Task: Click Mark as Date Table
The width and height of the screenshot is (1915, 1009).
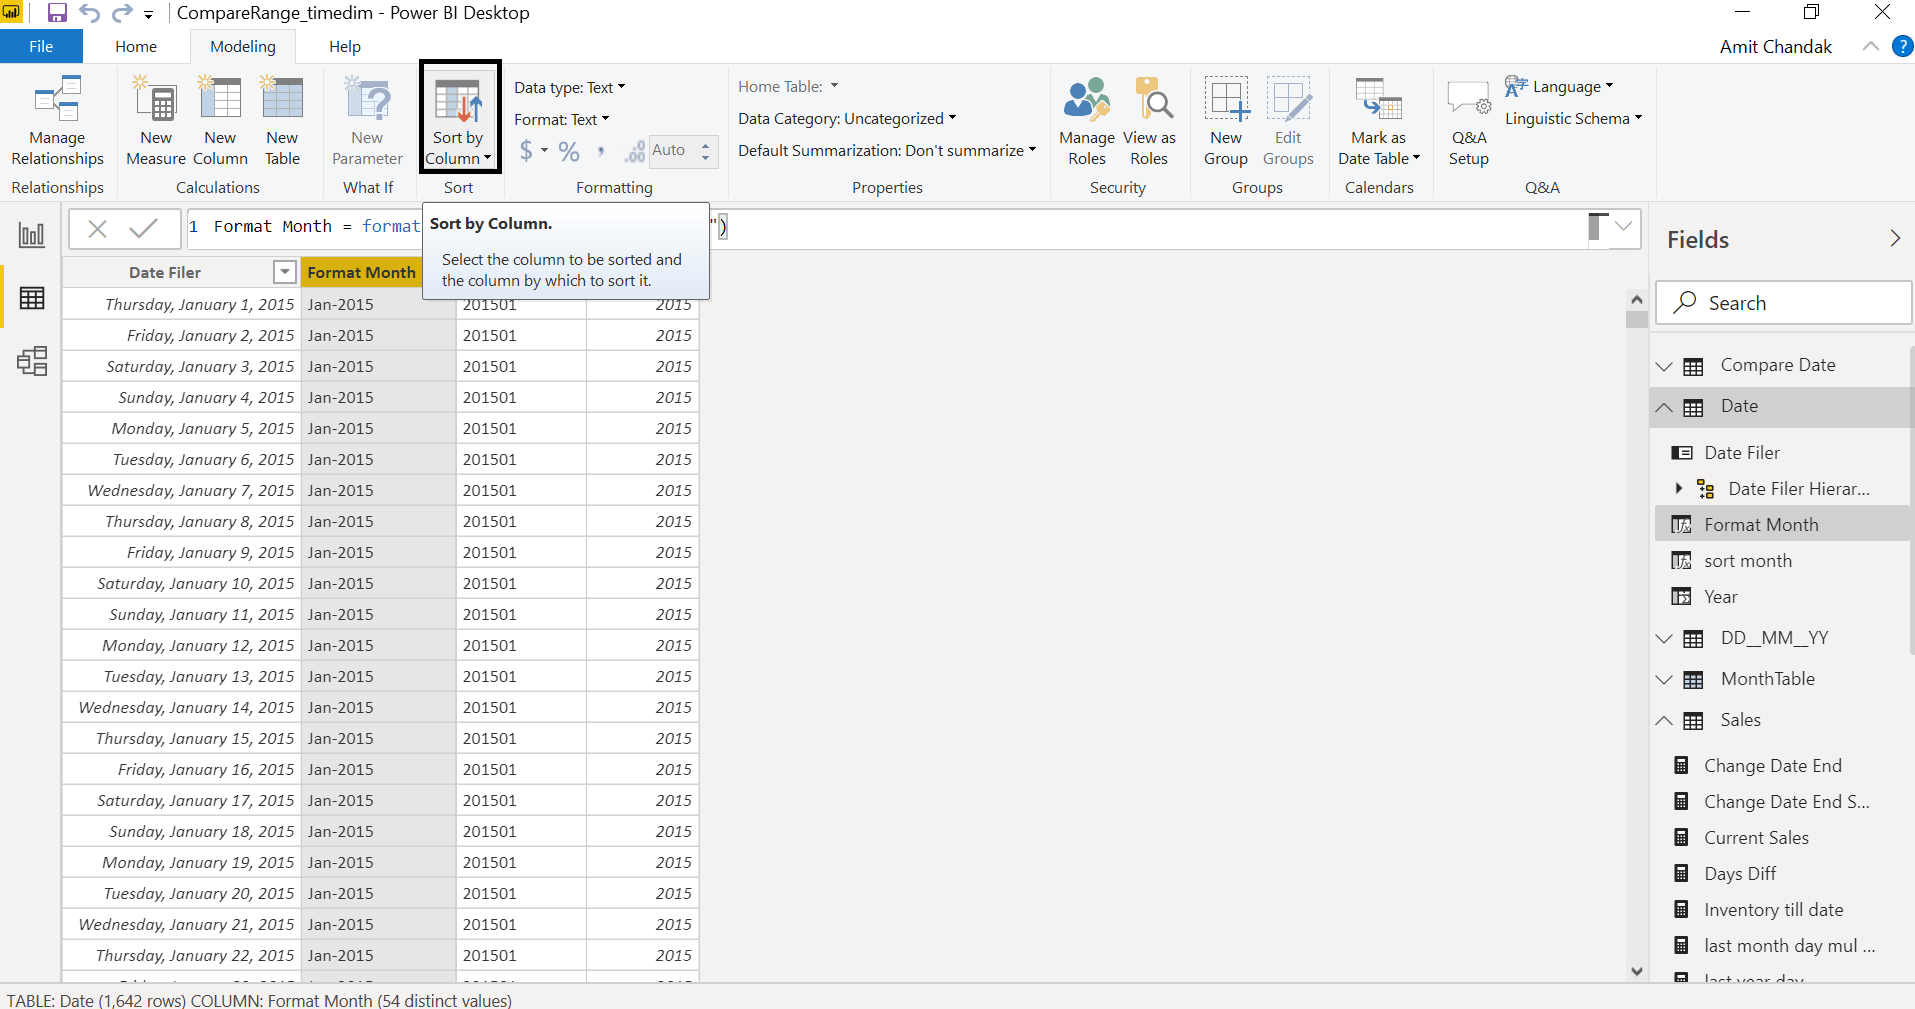Action: [1379, 120]
